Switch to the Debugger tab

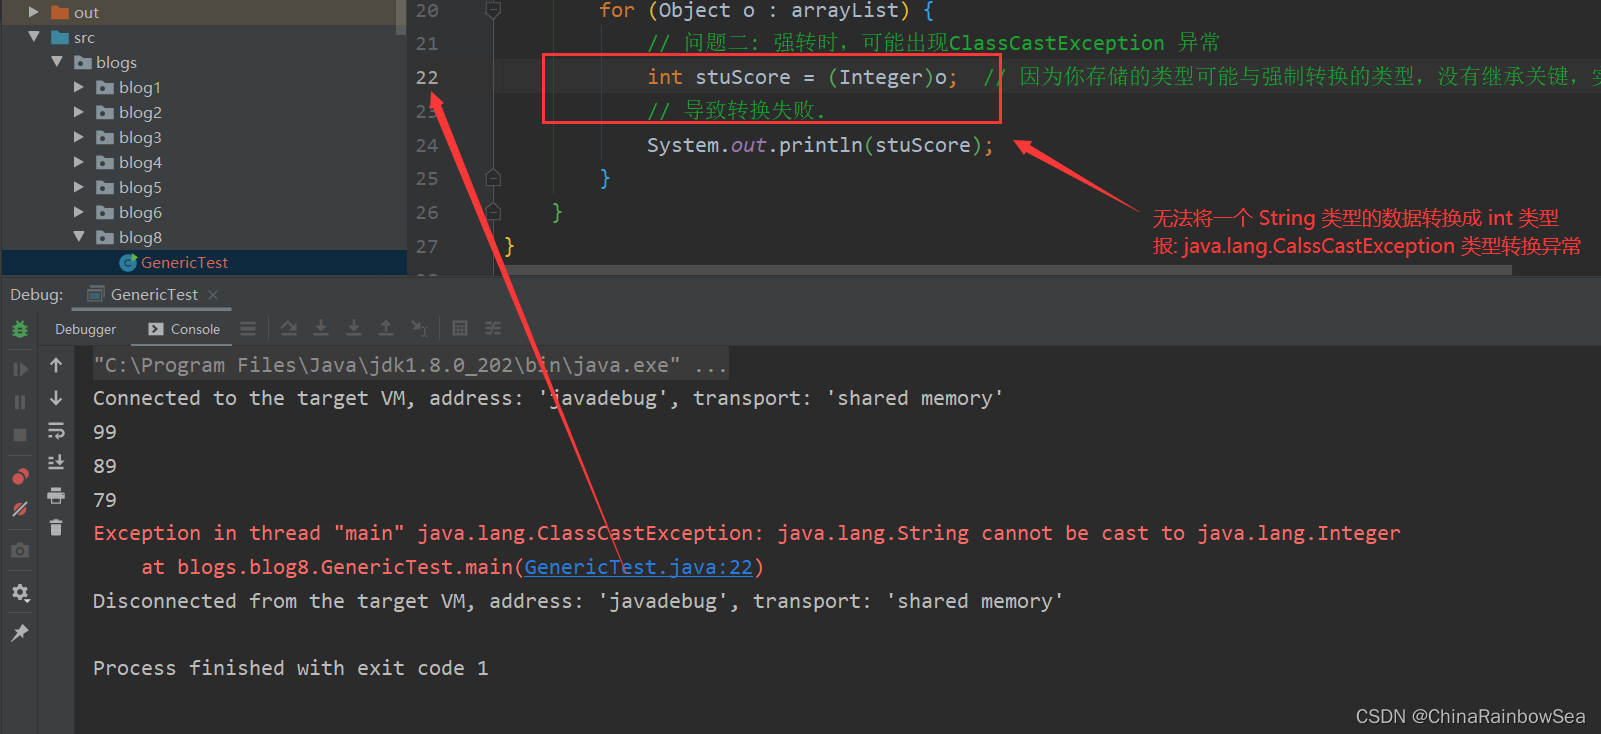click(x=85, y=329)
